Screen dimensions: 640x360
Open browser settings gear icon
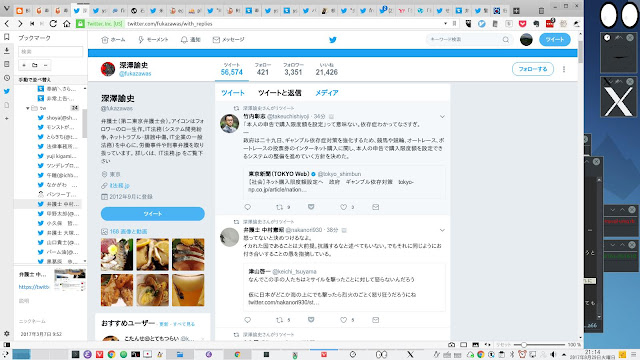pyautogui.click(x=7, y=333)
